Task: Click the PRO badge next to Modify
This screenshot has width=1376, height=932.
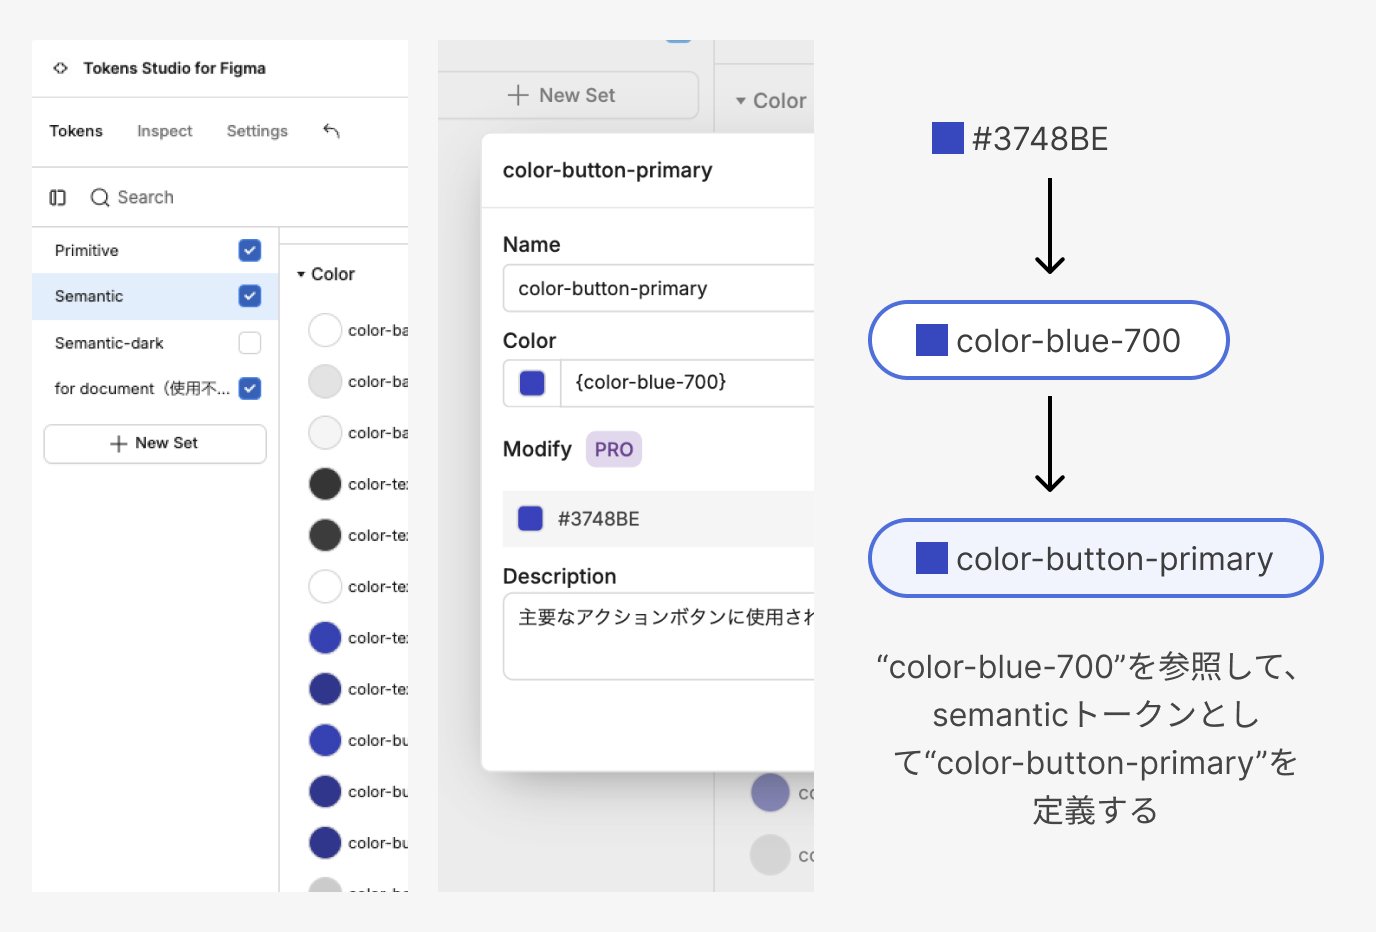Action: (613, 450)
